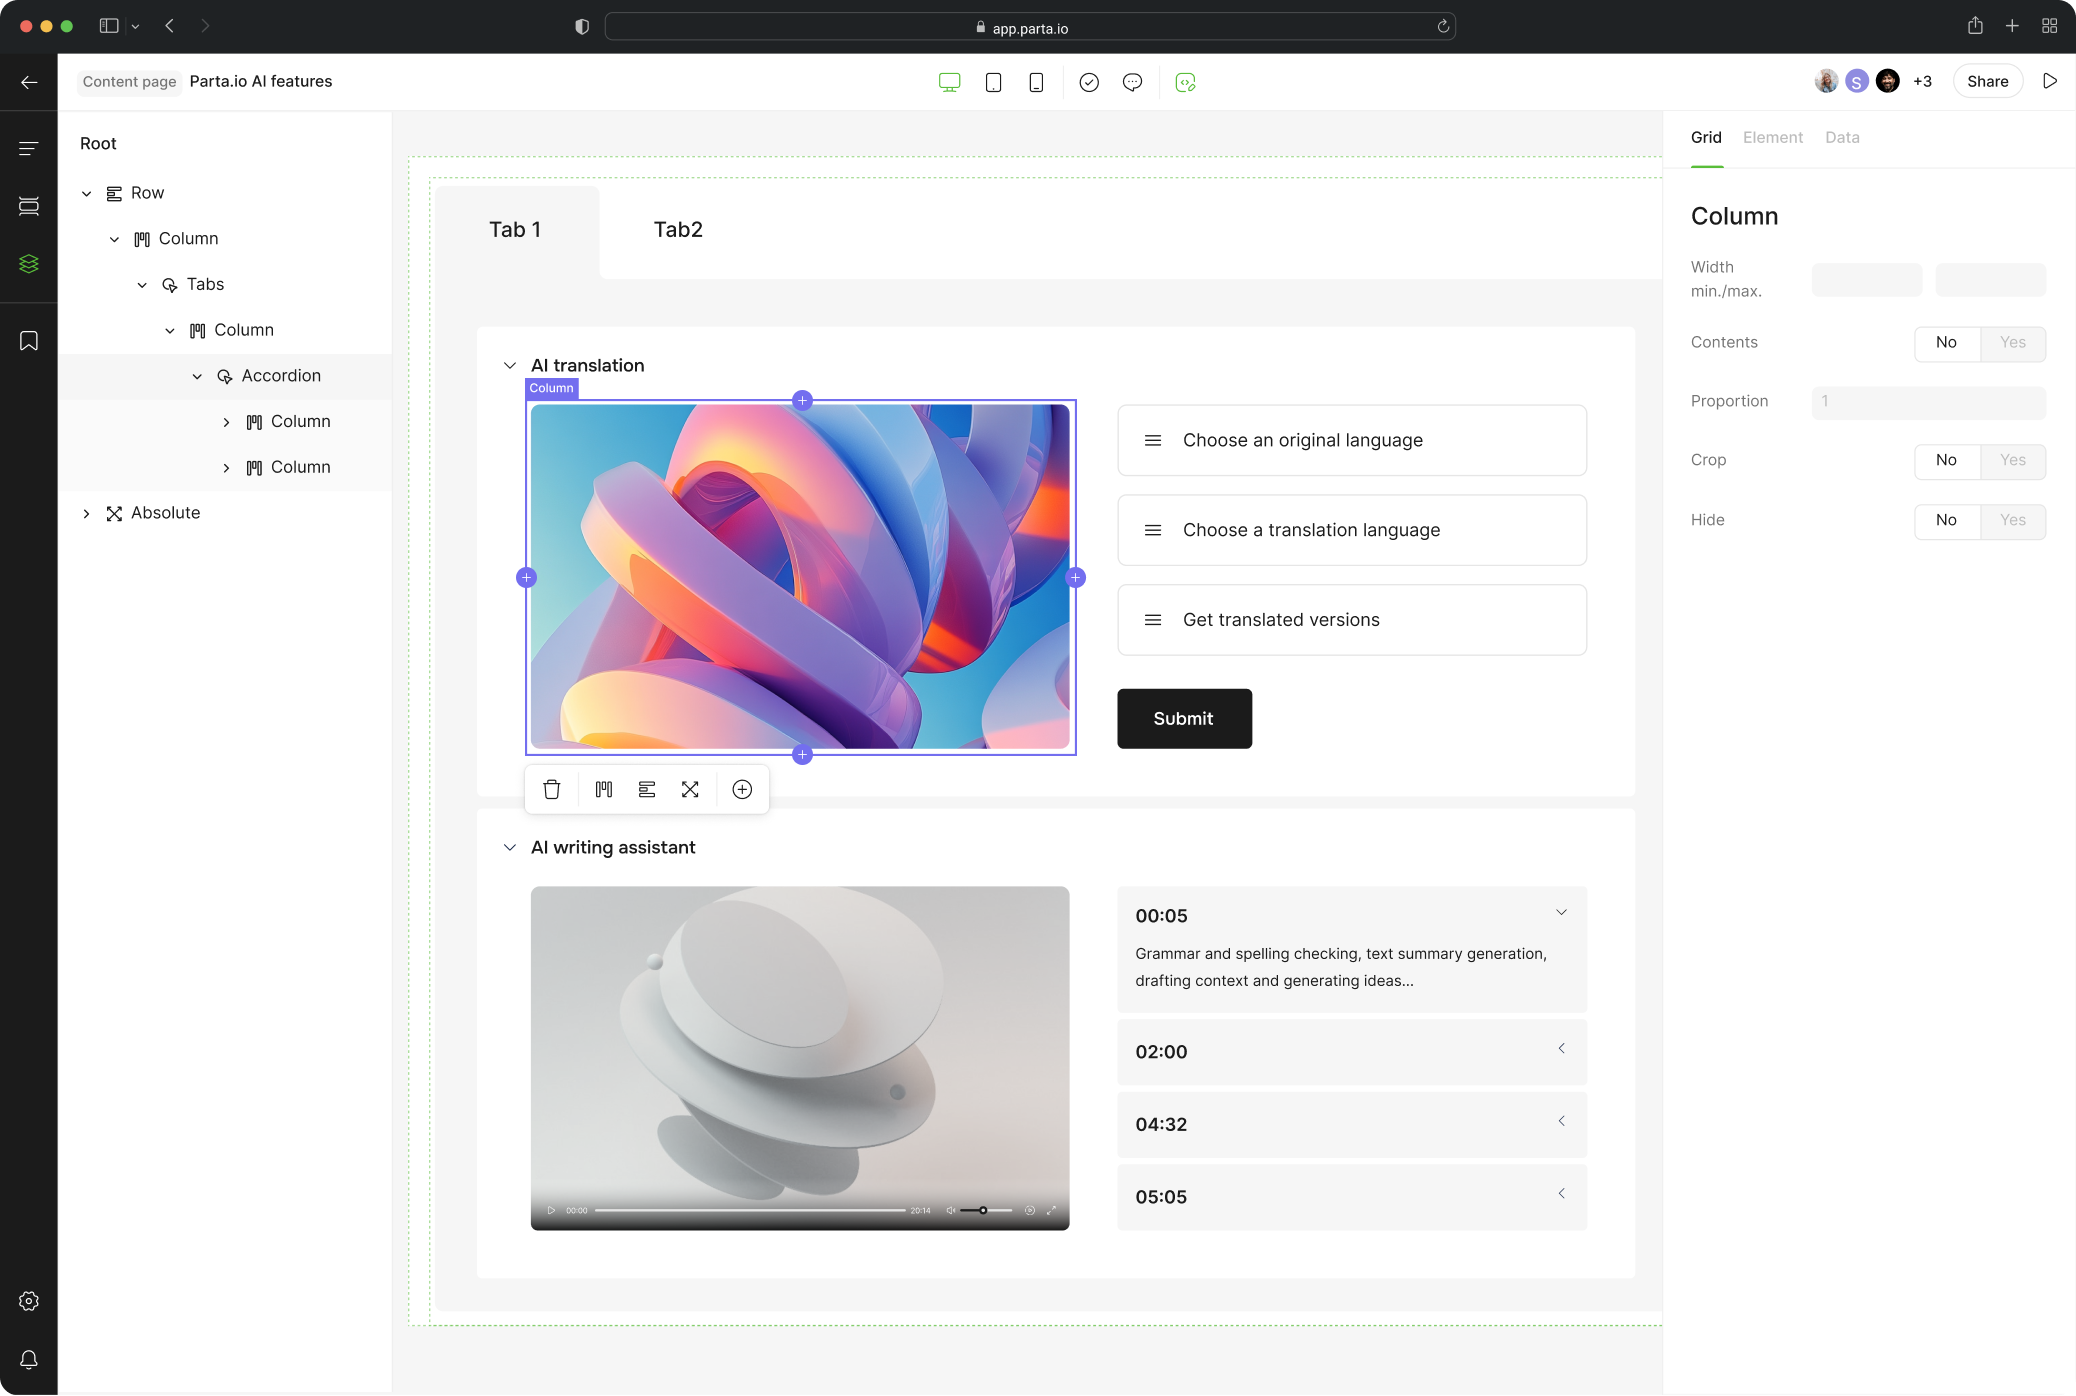Open the bookmark icon in left sidebar
Screen dimensions: 2076x1396
click(x=29, y=341)
